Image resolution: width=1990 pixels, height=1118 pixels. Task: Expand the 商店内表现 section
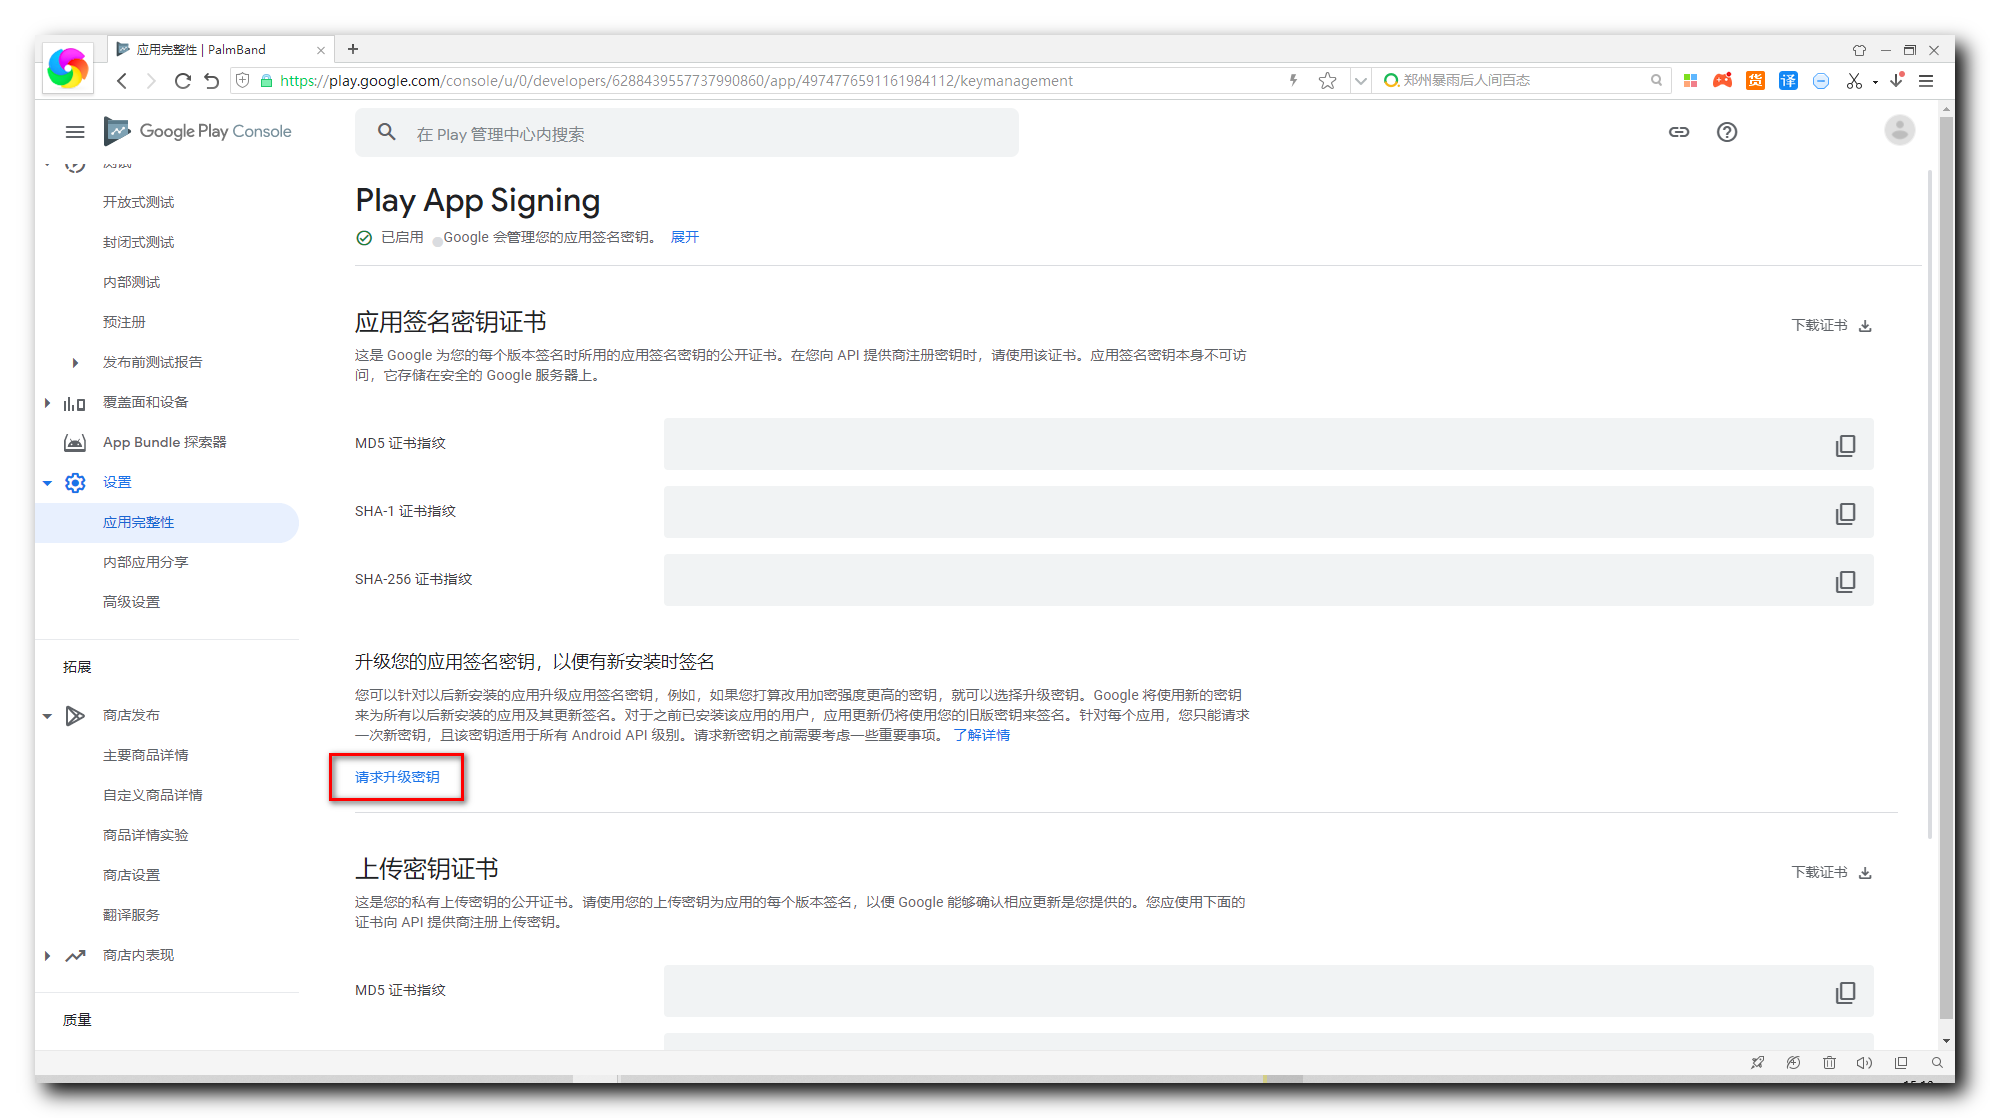[x=47, y=955]
